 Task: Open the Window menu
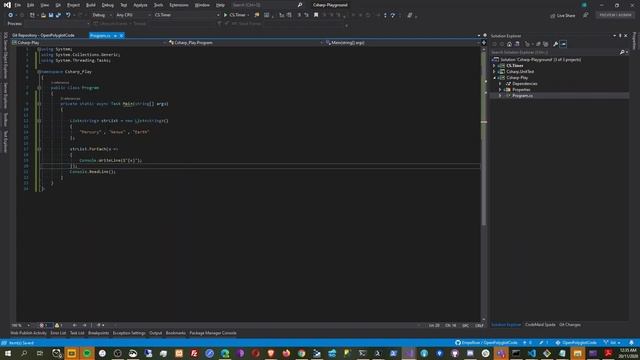pos(202,5)
